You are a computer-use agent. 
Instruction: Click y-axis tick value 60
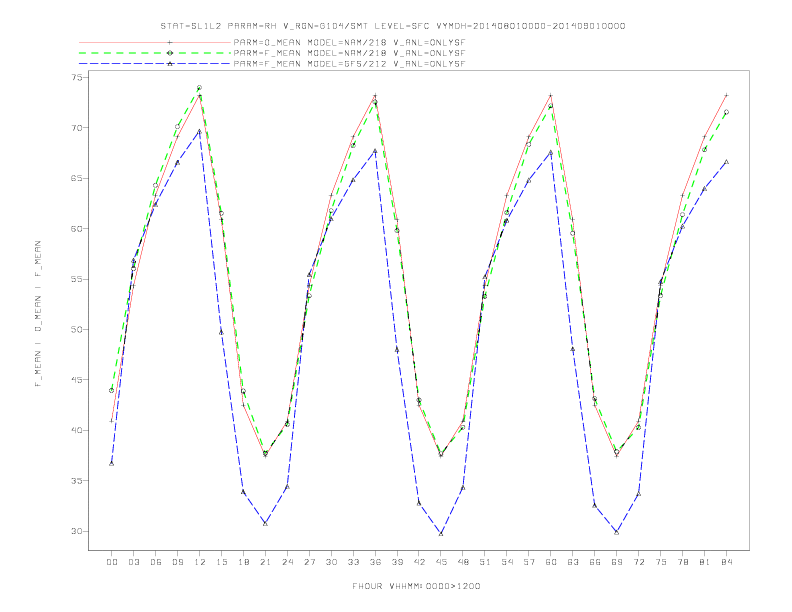tap(77, 229)
